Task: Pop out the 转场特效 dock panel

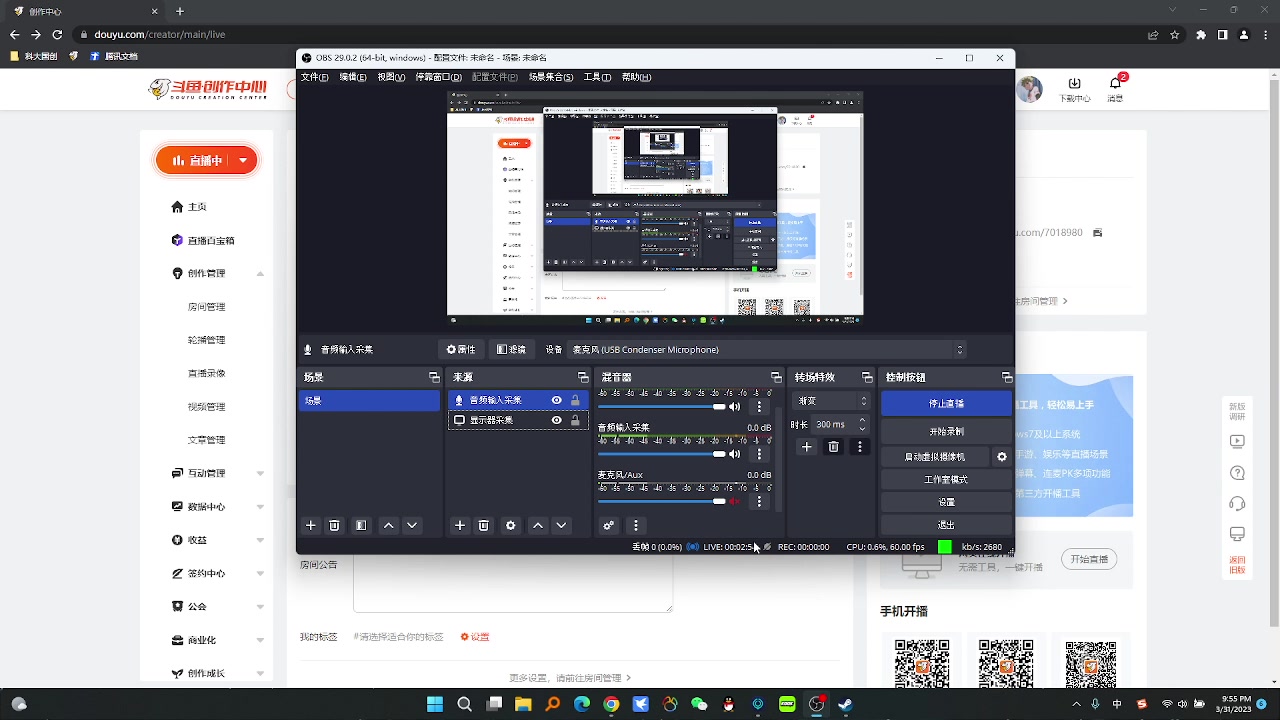Action: click(x=867, y=377)
